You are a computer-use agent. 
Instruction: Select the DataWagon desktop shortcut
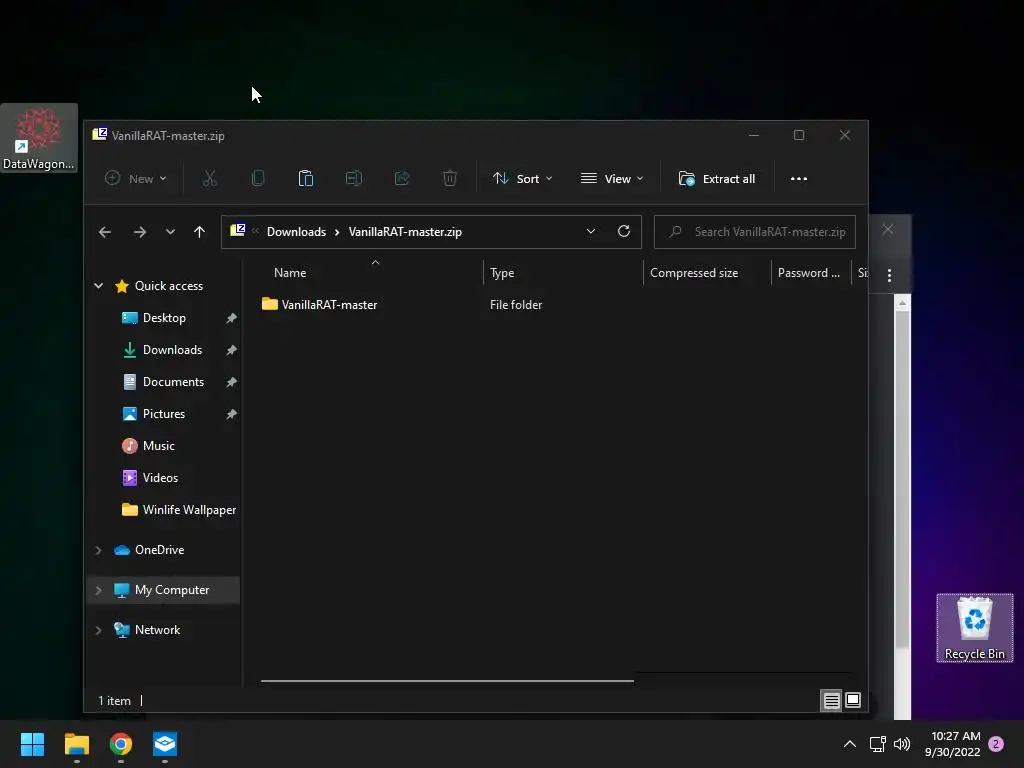(x=39, y=138)
